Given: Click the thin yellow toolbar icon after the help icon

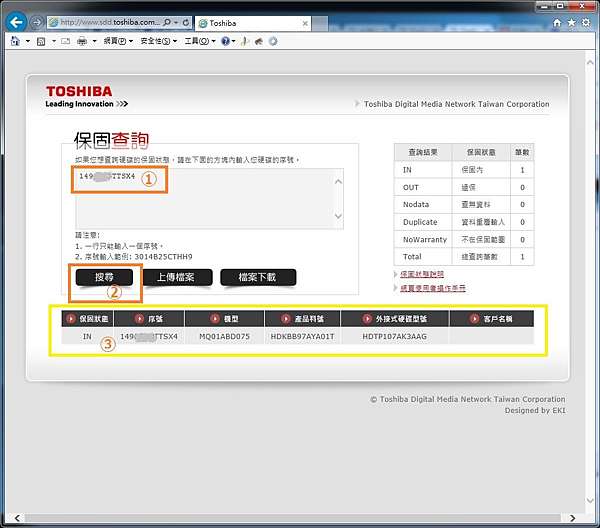Looking at the screenshot, I should [245, 41].
